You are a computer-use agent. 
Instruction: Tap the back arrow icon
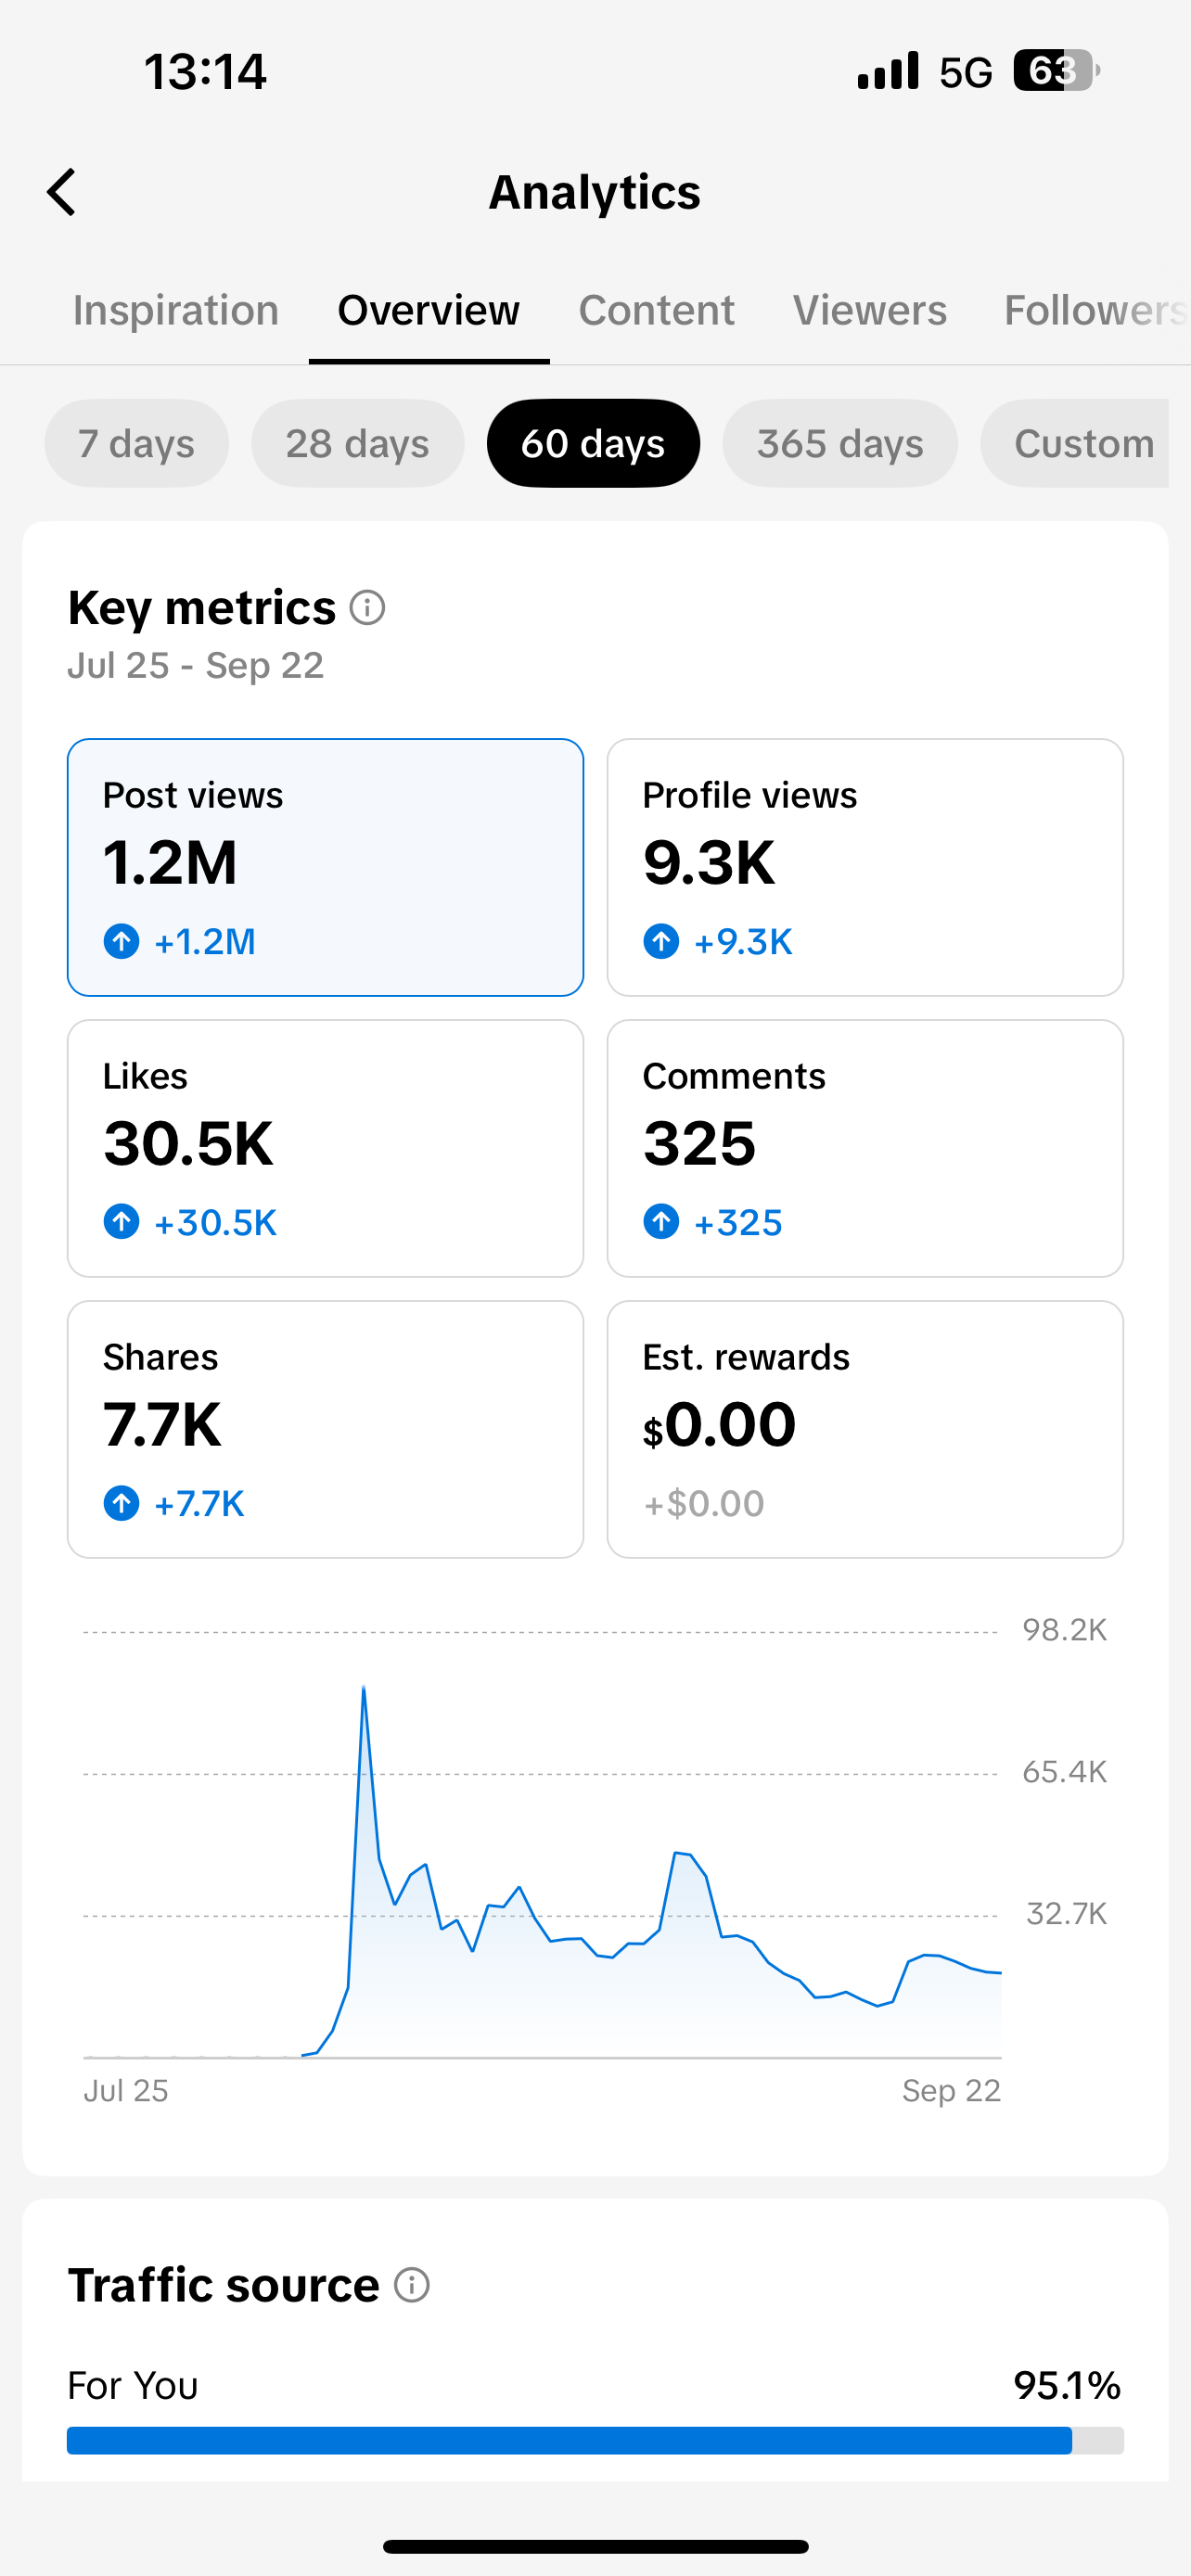62,192
